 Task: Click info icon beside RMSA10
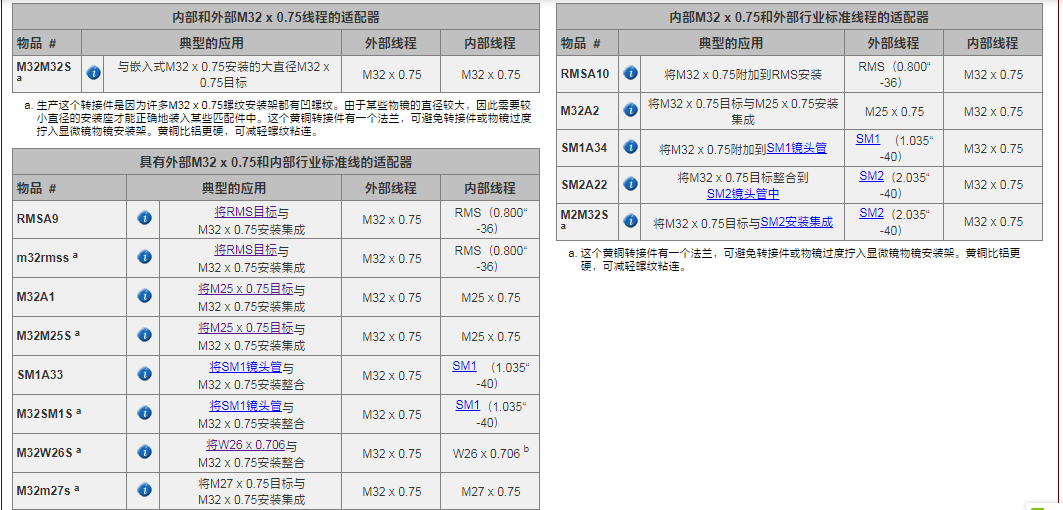click(x=630, y=73)
